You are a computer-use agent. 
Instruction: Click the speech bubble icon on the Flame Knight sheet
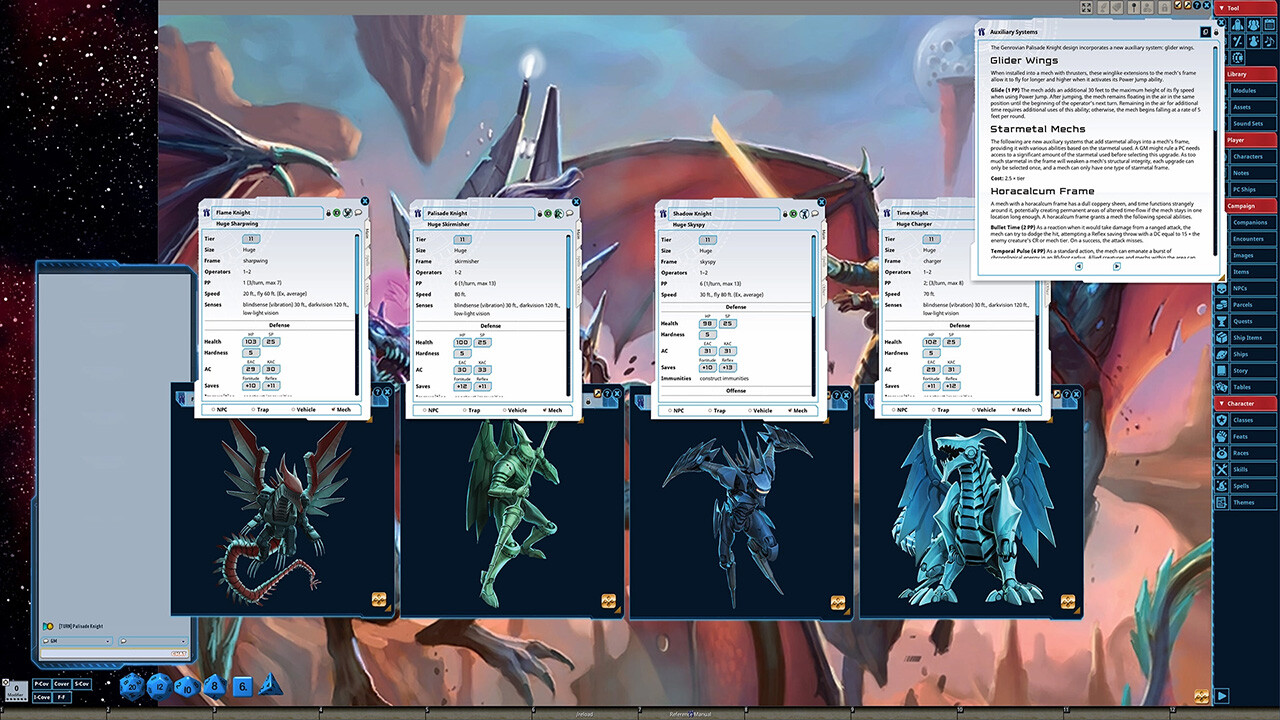pos(358,212)
